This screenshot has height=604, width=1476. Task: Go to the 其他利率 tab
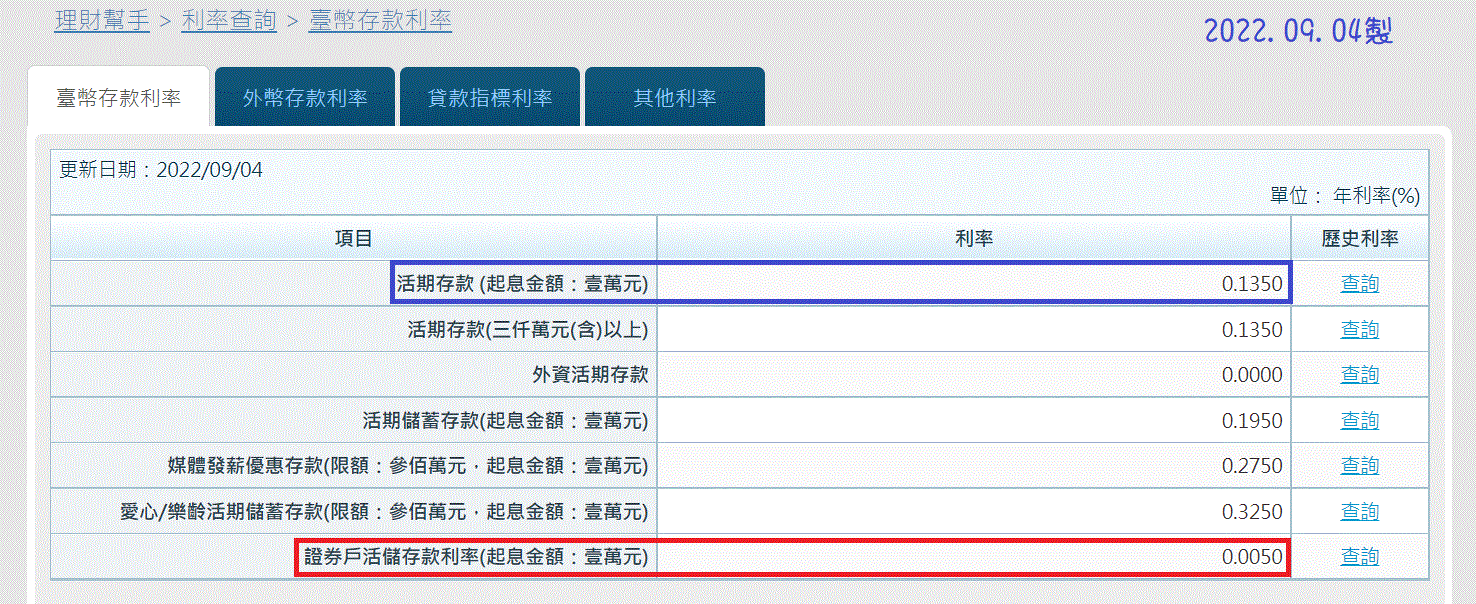coord(675,98)
